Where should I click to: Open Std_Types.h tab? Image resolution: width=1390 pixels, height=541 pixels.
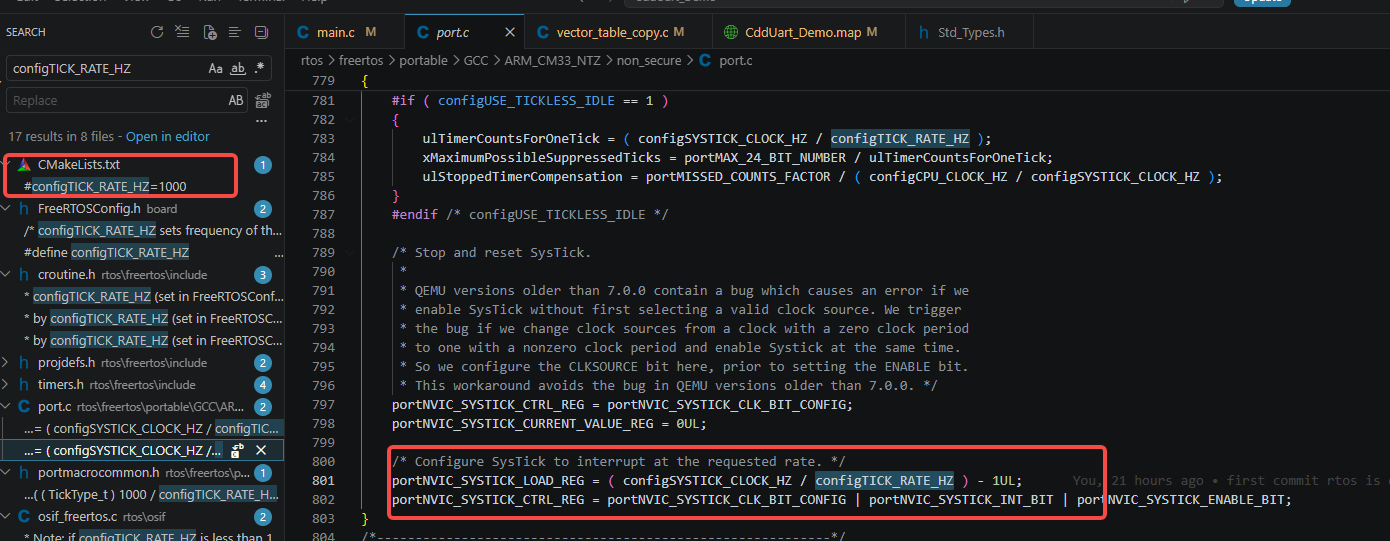[971, 32]
